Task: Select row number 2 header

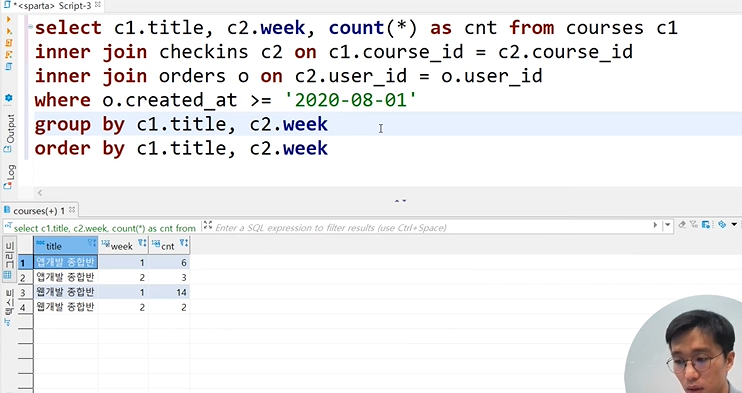Action: click(x=26, y=277)
